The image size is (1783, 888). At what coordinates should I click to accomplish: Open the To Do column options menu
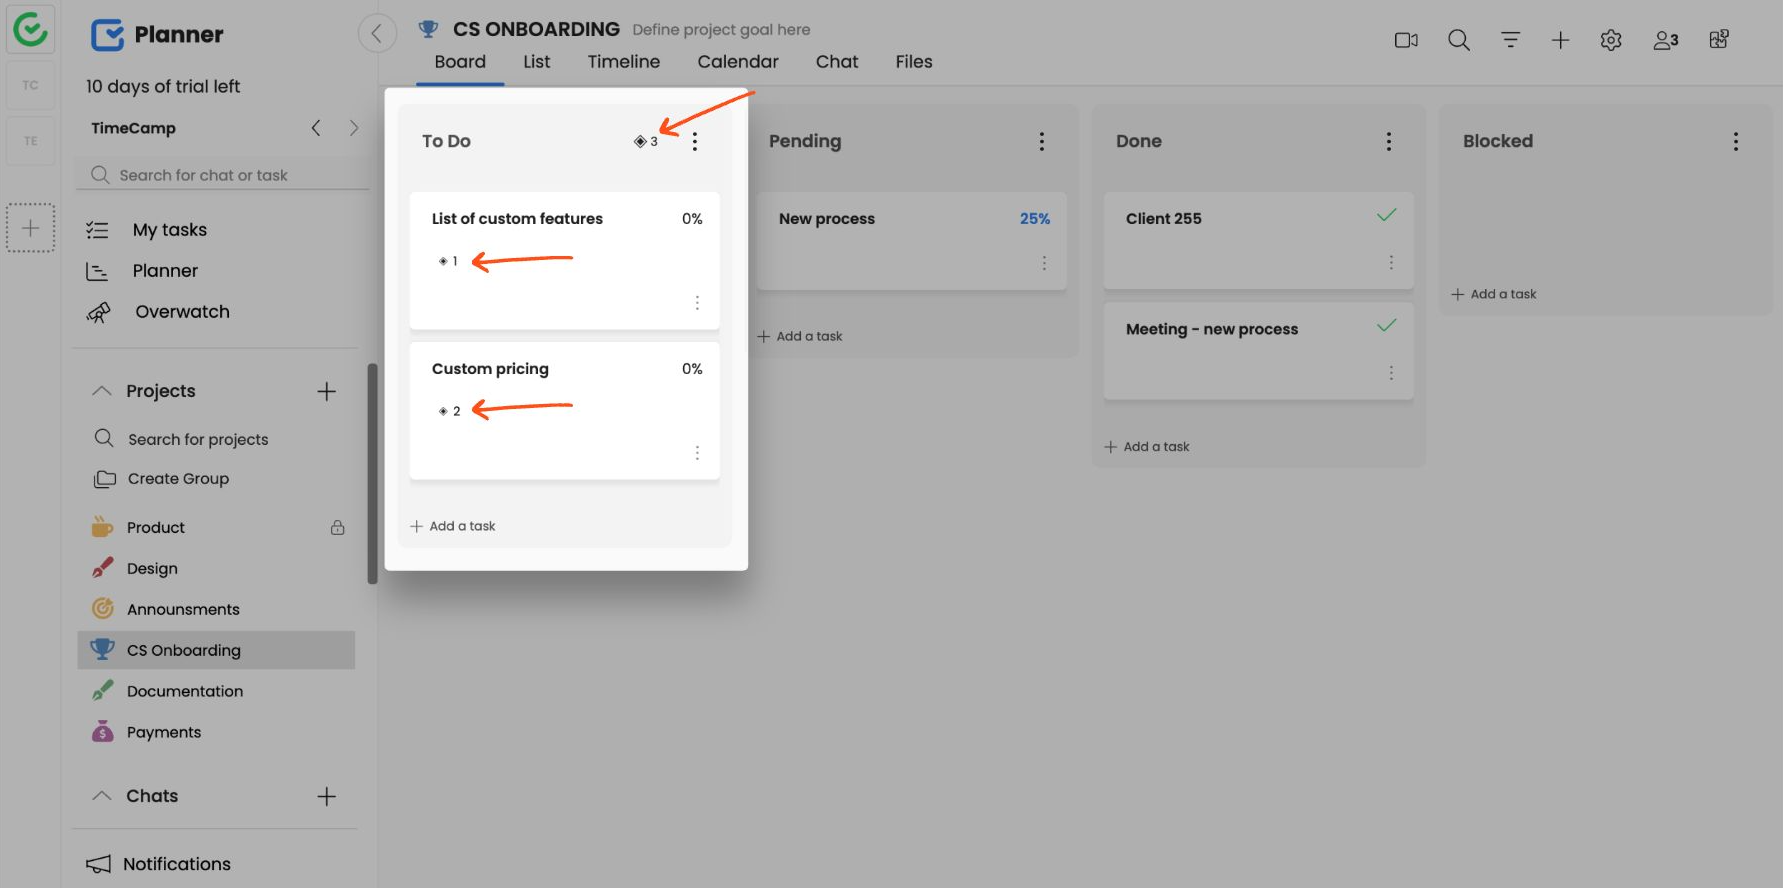click(695, 142)
